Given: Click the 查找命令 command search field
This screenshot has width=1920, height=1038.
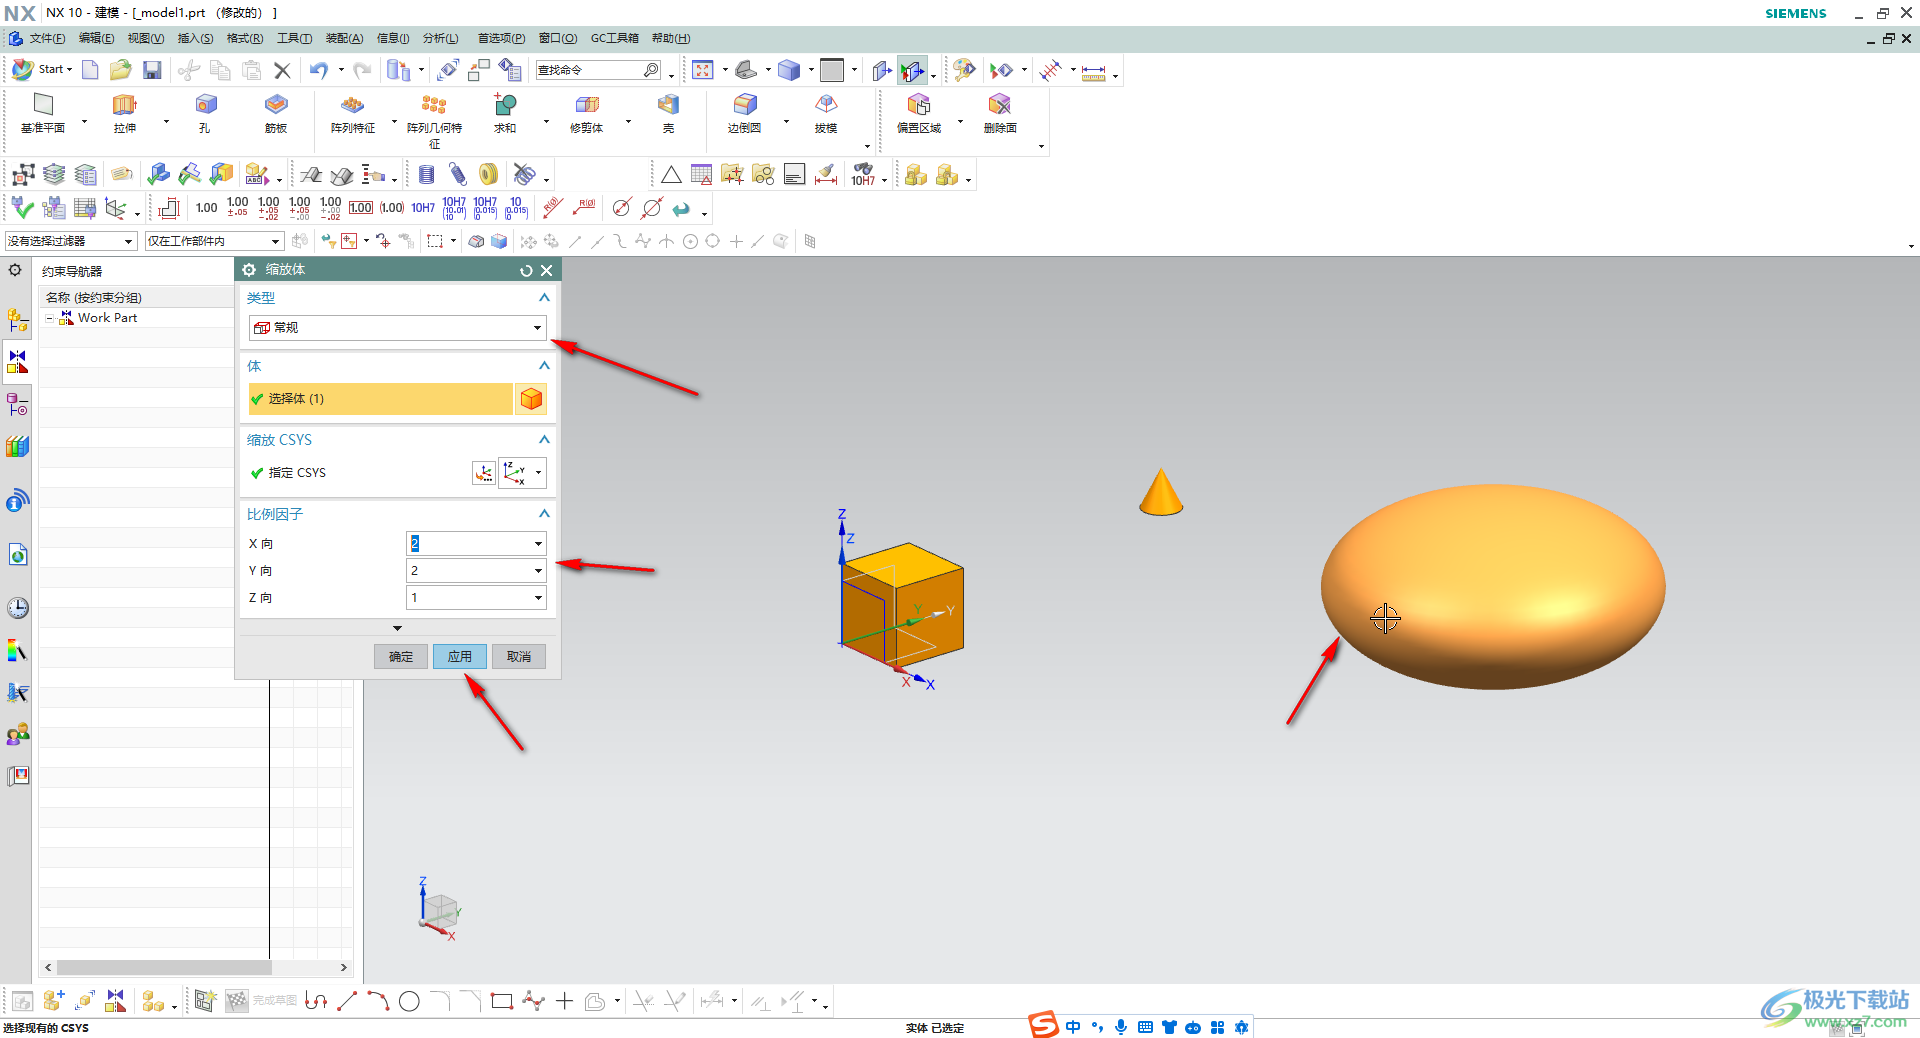Looking at the screenshot, I should tap(598, 70).
